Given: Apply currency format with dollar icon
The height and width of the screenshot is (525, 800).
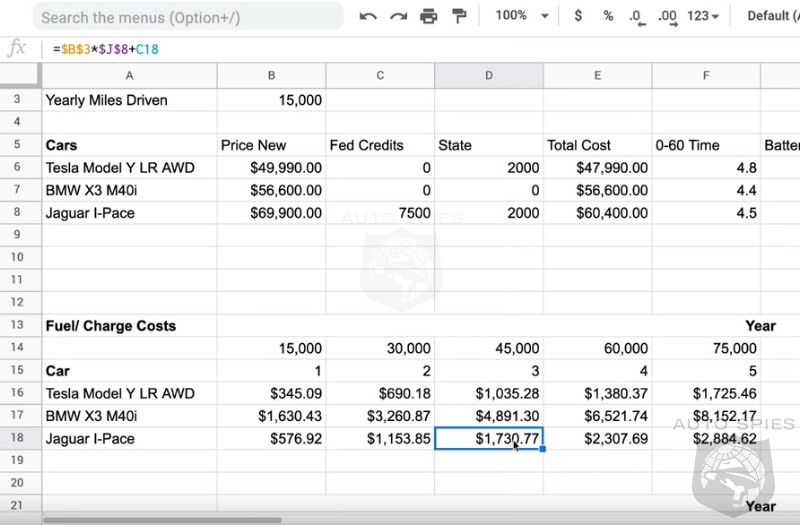Looking at the screenshot, I should pos(578,16).
